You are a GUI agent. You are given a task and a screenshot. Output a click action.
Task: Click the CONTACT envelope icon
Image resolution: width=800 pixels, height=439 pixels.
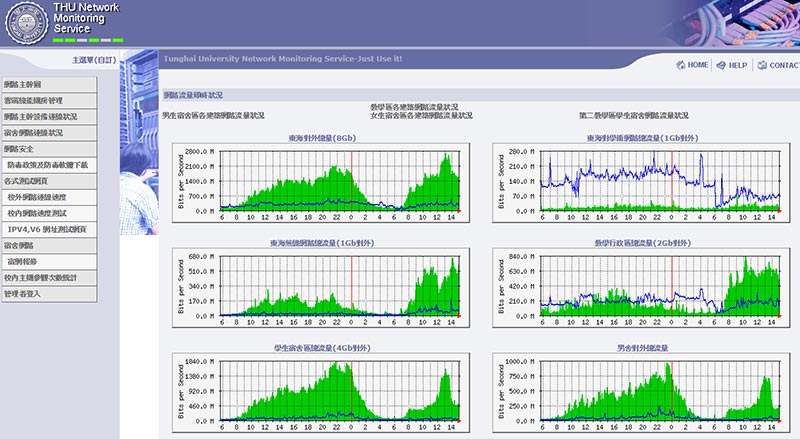762,65
